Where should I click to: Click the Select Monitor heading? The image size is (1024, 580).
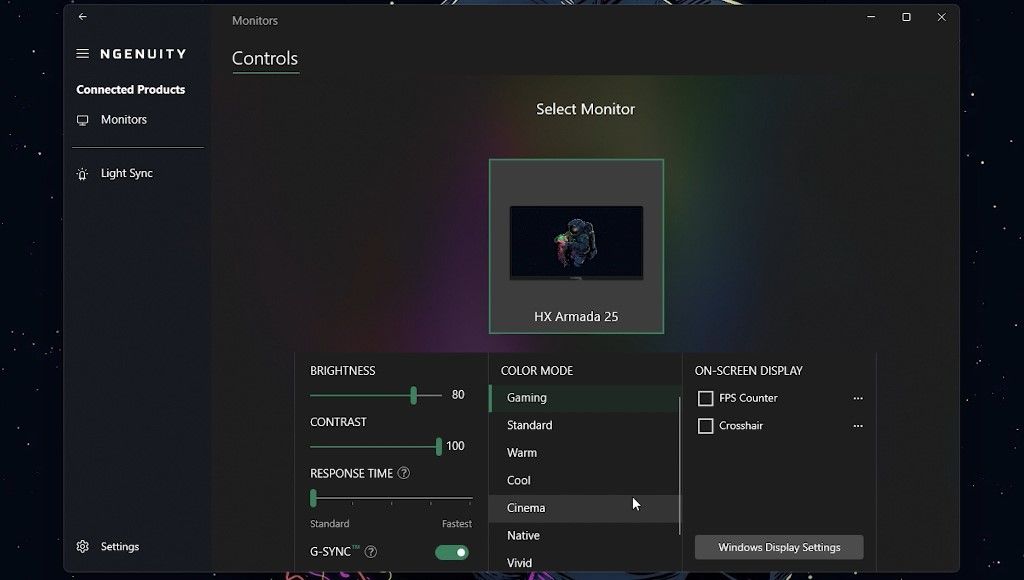click(585, 109)
